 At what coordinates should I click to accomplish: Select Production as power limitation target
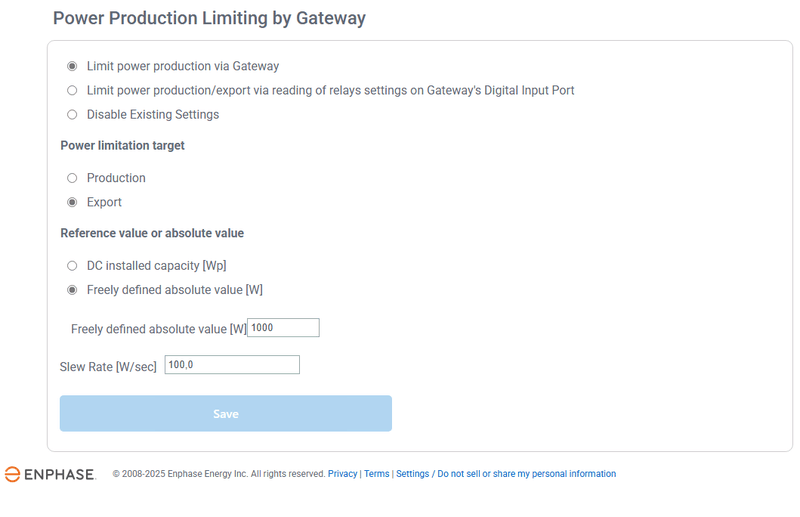pos(72,178)
